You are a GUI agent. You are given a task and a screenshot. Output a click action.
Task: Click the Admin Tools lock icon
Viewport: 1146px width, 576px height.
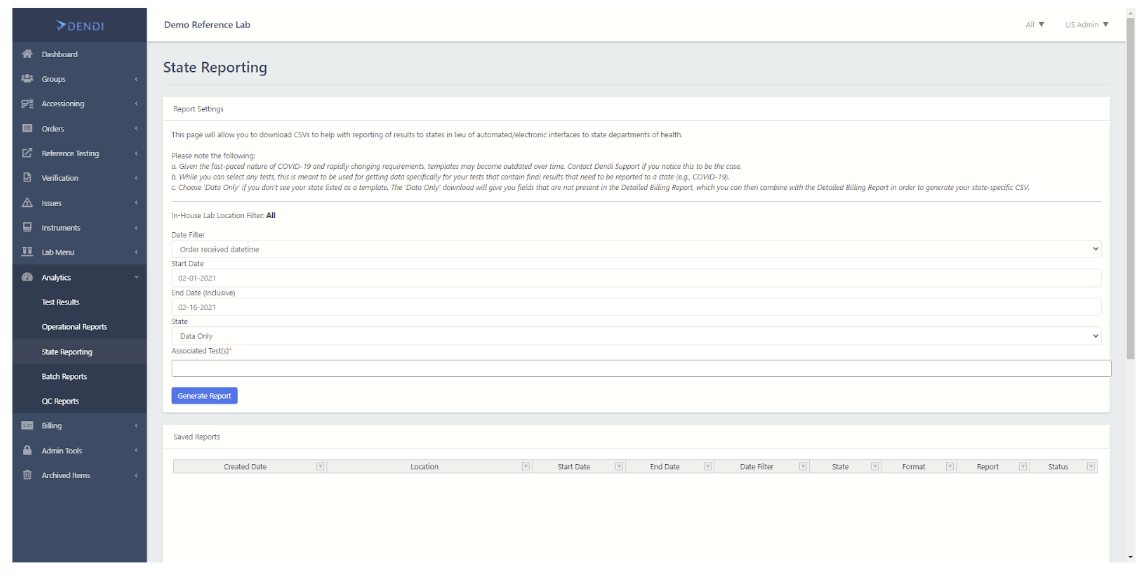coord(28,451)
